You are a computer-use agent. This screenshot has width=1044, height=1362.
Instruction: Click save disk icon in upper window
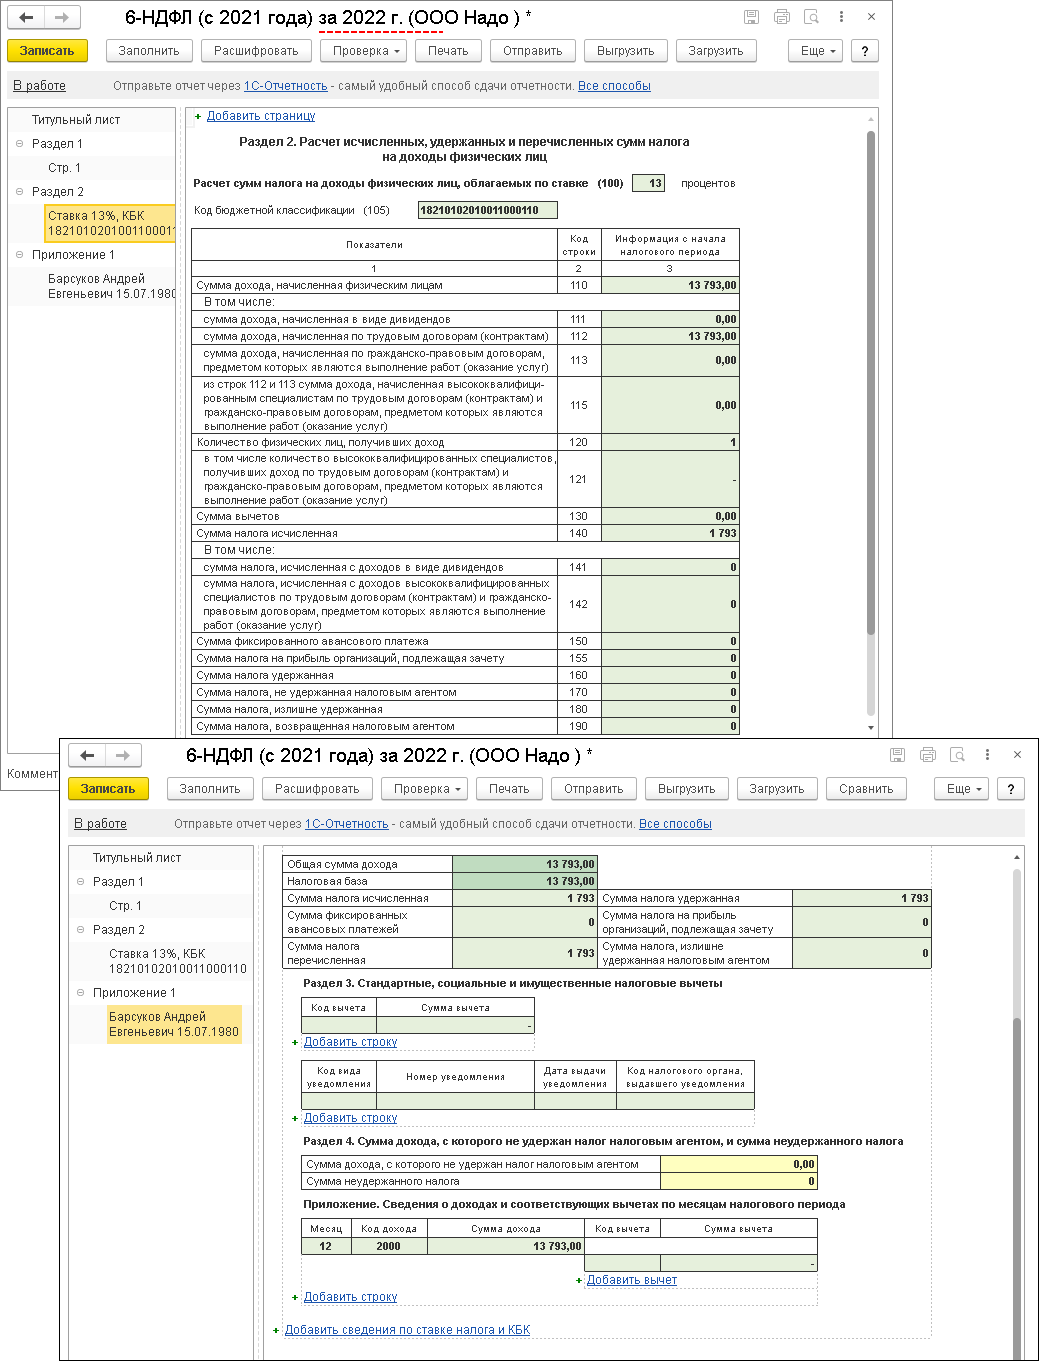[x=751, y=17]
